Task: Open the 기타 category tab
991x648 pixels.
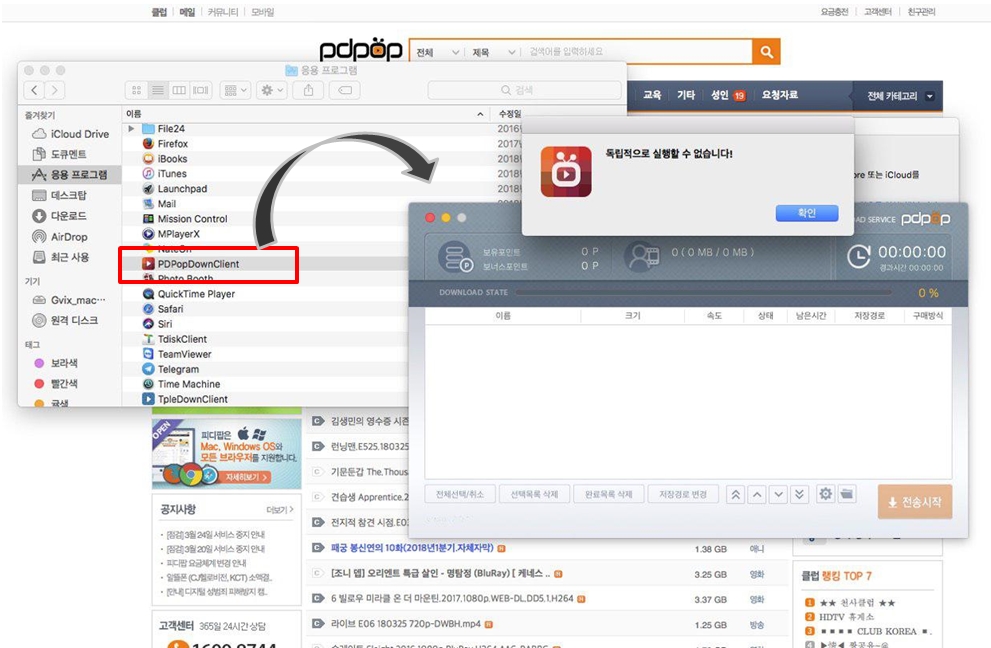Action: [686, 95]
